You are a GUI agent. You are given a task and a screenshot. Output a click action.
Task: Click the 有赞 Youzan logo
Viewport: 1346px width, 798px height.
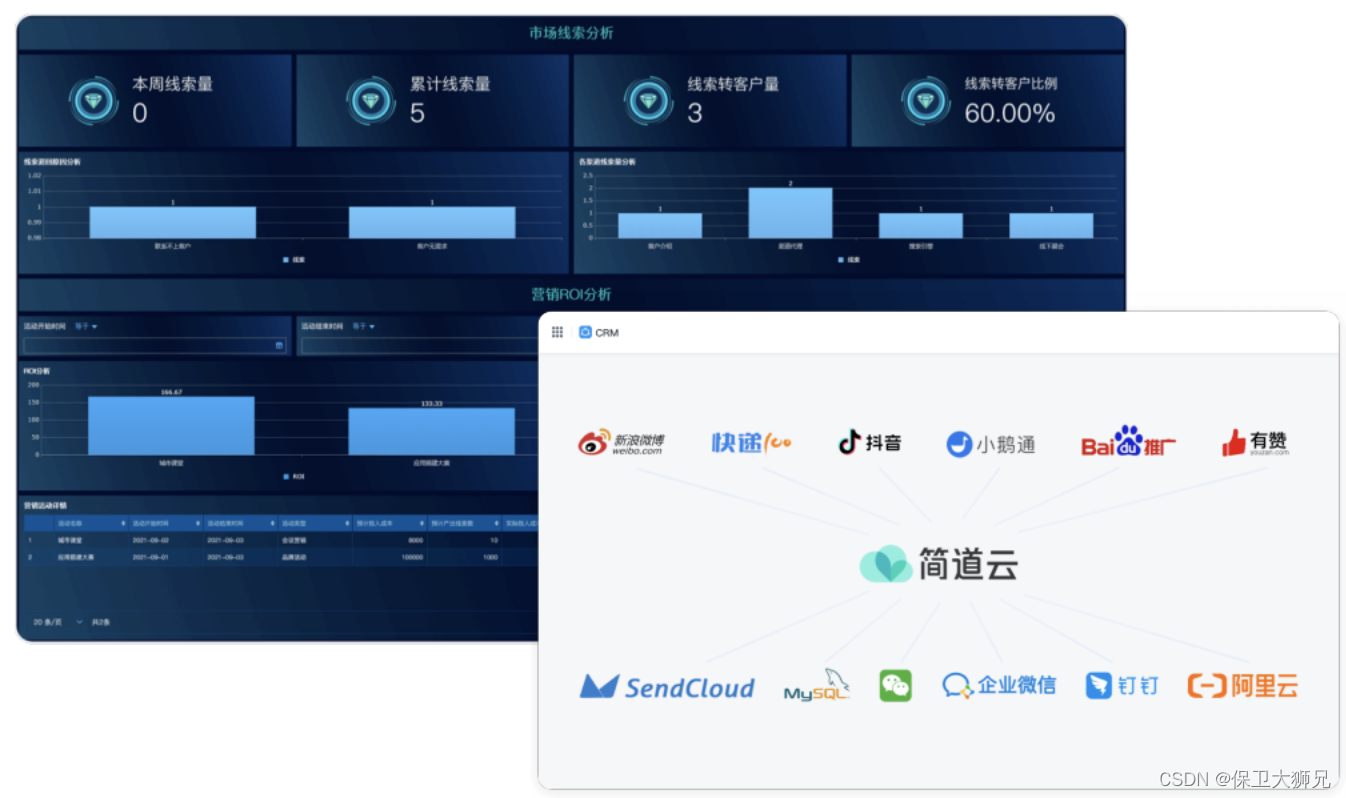point(1255,443)
